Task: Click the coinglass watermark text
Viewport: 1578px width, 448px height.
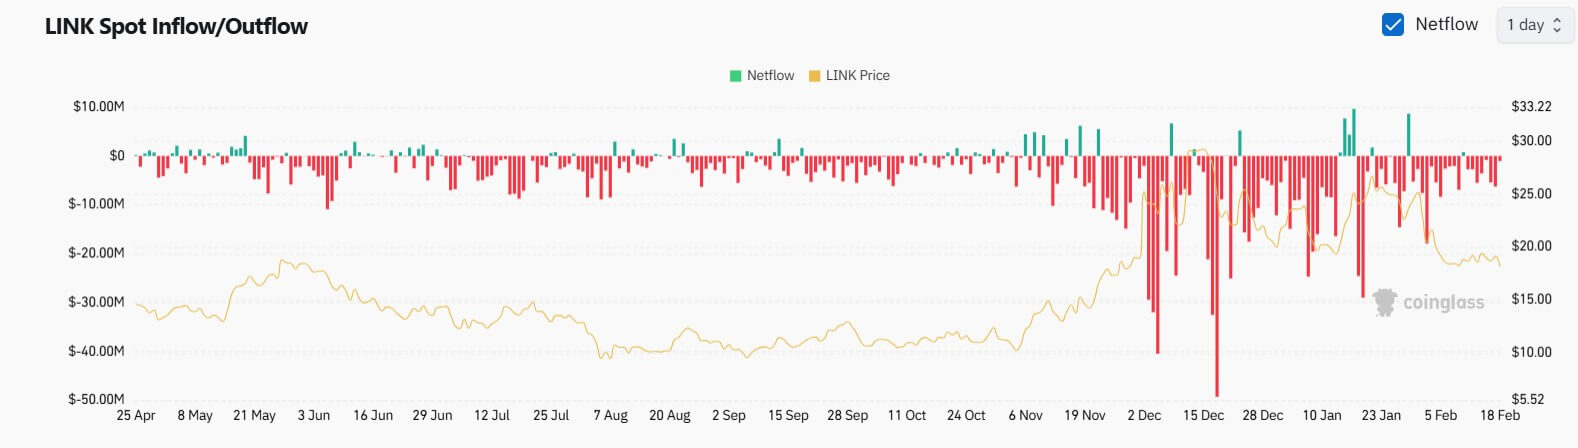Action: (x=1443, y=302)
